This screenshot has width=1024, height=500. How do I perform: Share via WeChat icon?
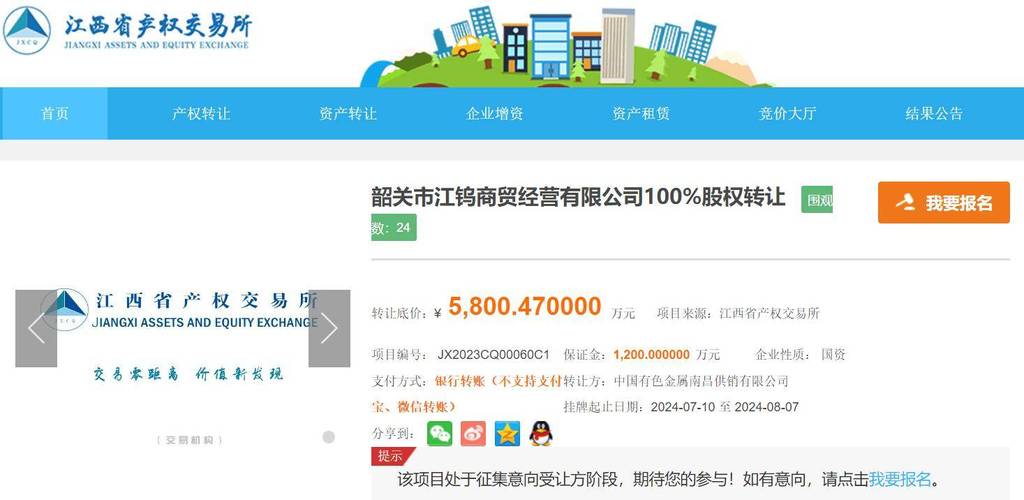point(440,433)
